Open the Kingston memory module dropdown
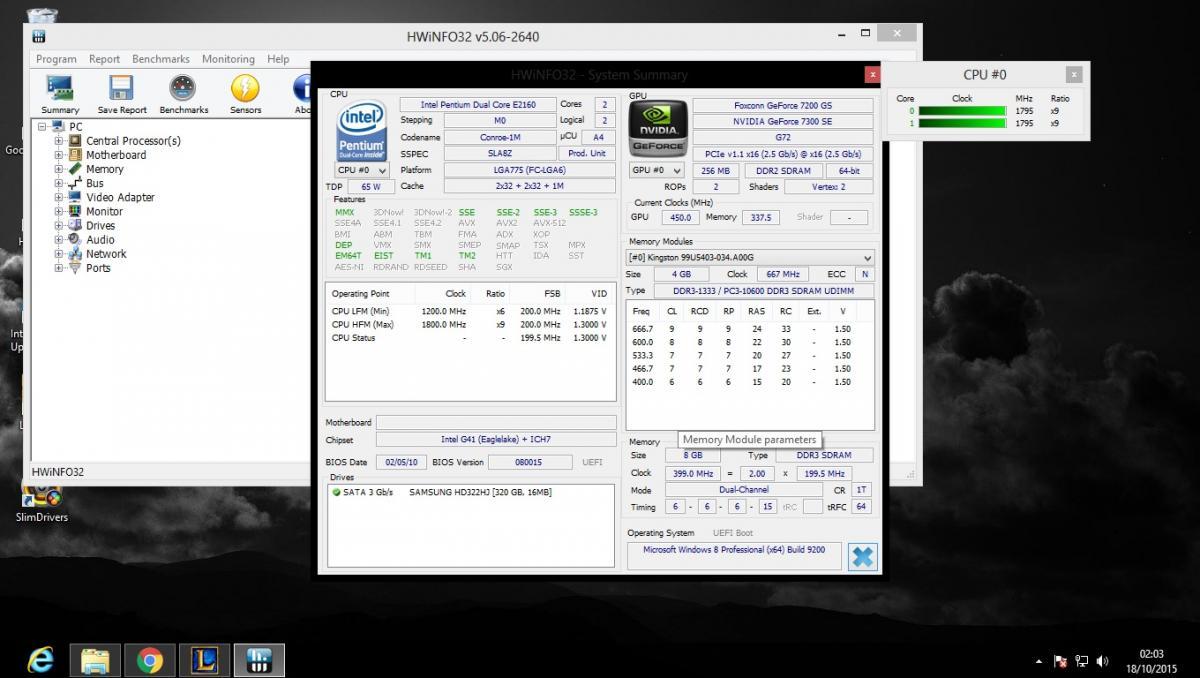The width and height of the screenshot is (1200, 678). [x=750, y=257]
